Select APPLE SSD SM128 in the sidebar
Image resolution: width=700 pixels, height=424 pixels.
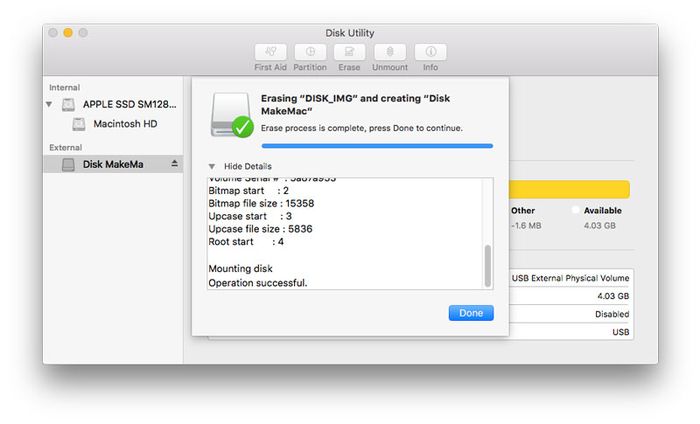[x=129, y=104]
